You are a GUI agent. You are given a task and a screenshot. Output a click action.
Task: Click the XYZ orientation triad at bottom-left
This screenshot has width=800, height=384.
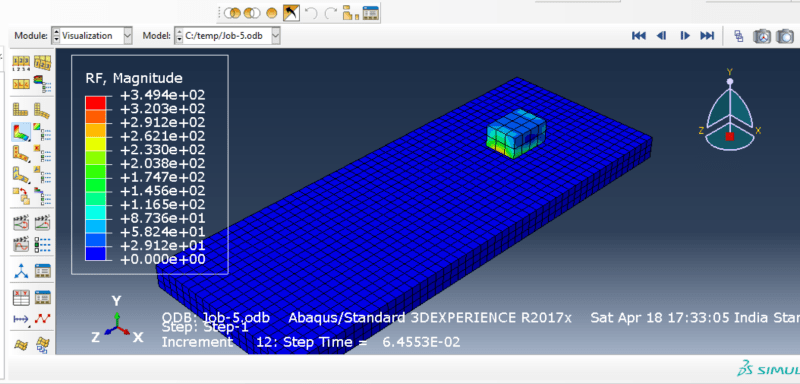coord(117,321)
